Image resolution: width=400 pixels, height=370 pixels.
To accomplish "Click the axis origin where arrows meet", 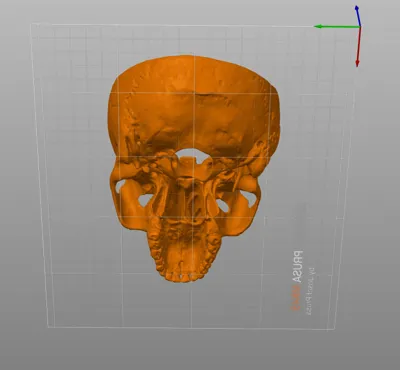I will [x=360, y=27].
